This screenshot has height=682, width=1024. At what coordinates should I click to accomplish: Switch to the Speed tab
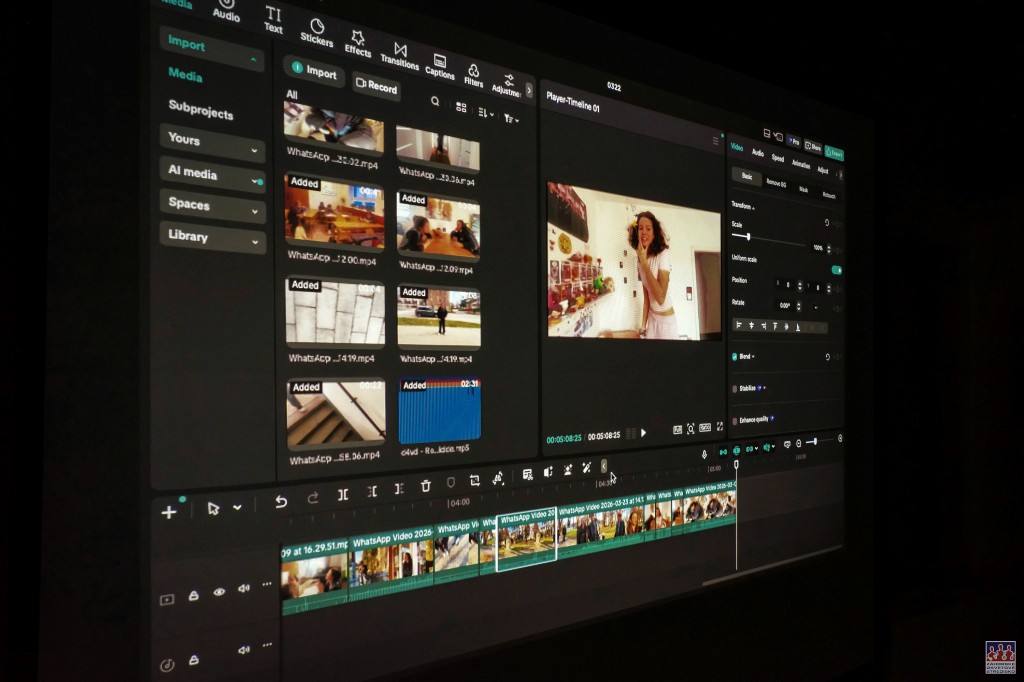click(778, 158)
